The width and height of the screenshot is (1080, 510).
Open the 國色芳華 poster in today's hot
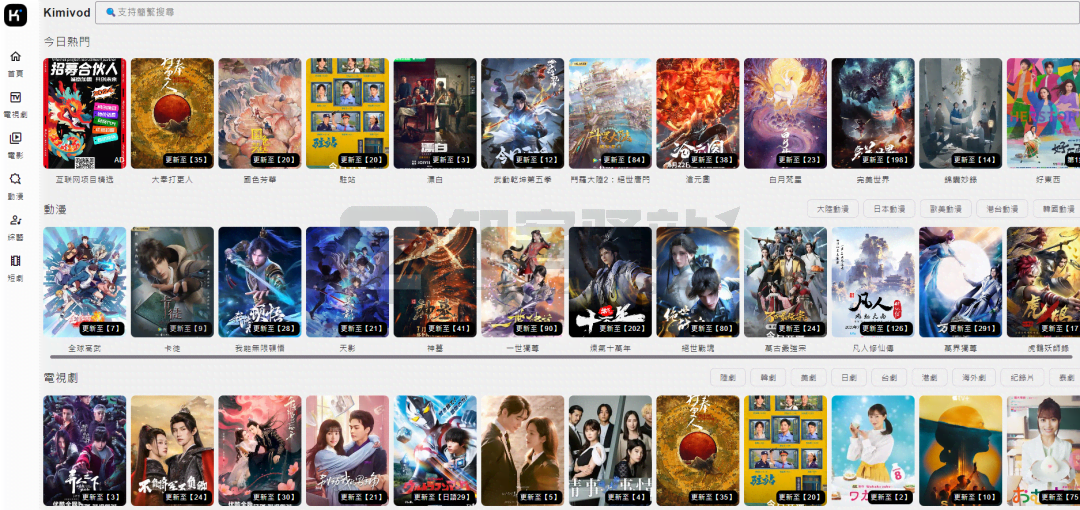click(x=259, y=112)
